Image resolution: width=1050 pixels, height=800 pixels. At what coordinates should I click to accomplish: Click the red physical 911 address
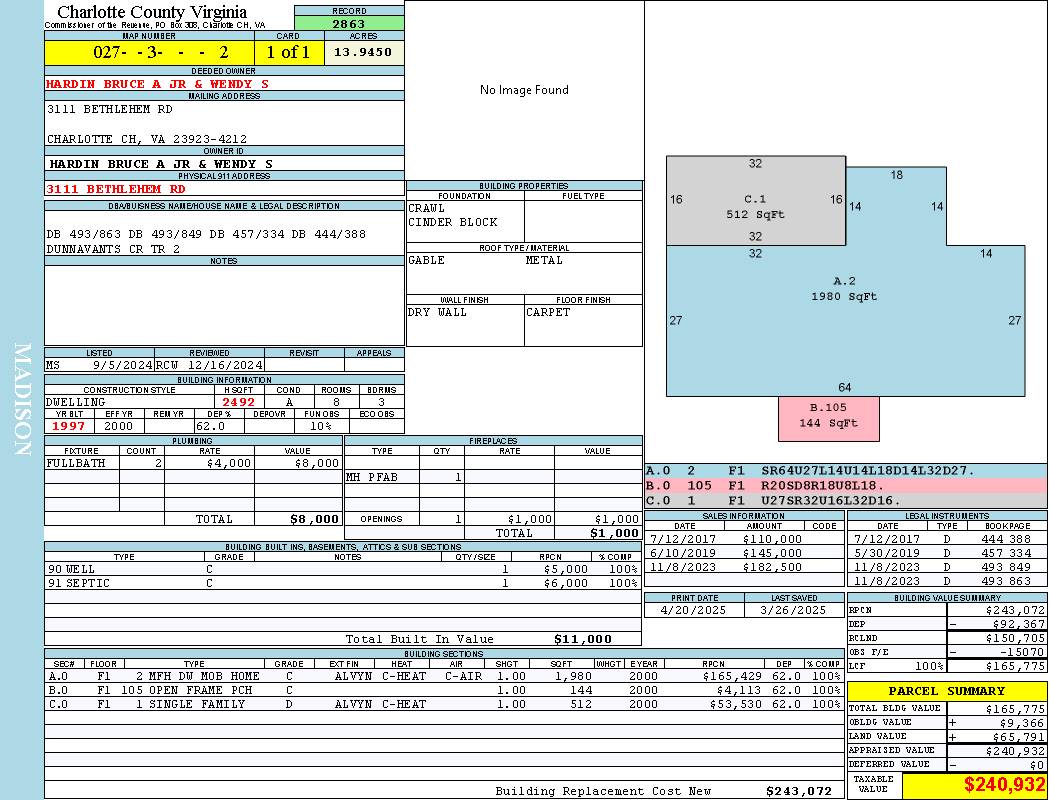[116, 188]
